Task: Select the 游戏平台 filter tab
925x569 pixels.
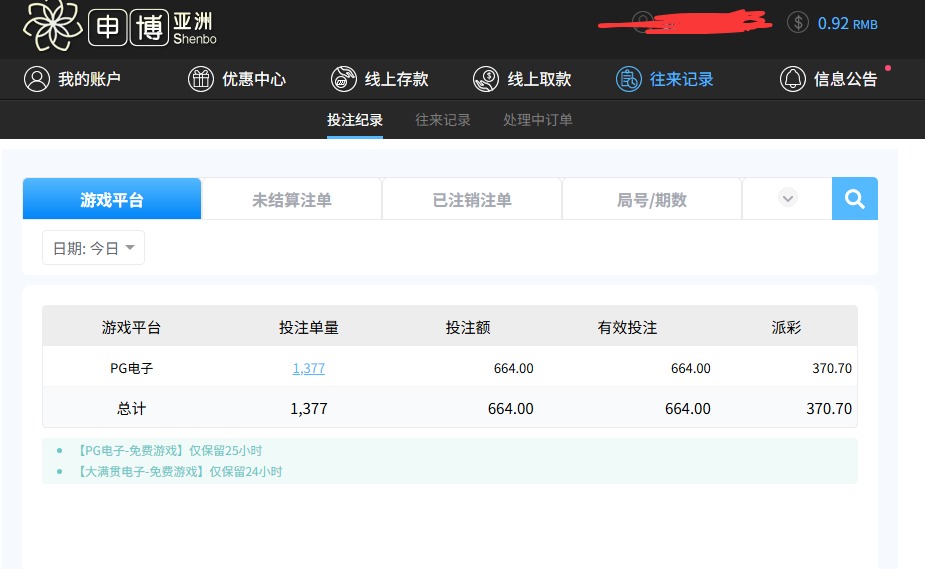Action: point(112,200)
